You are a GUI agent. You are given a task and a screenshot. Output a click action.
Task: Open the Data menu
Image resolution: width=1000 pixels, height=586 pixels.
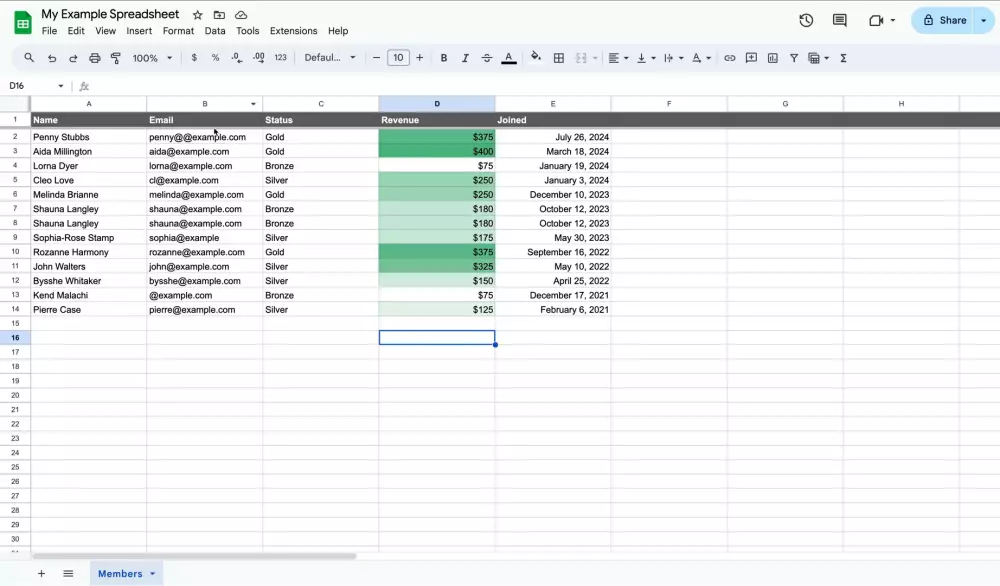click(x=215, y=31)
